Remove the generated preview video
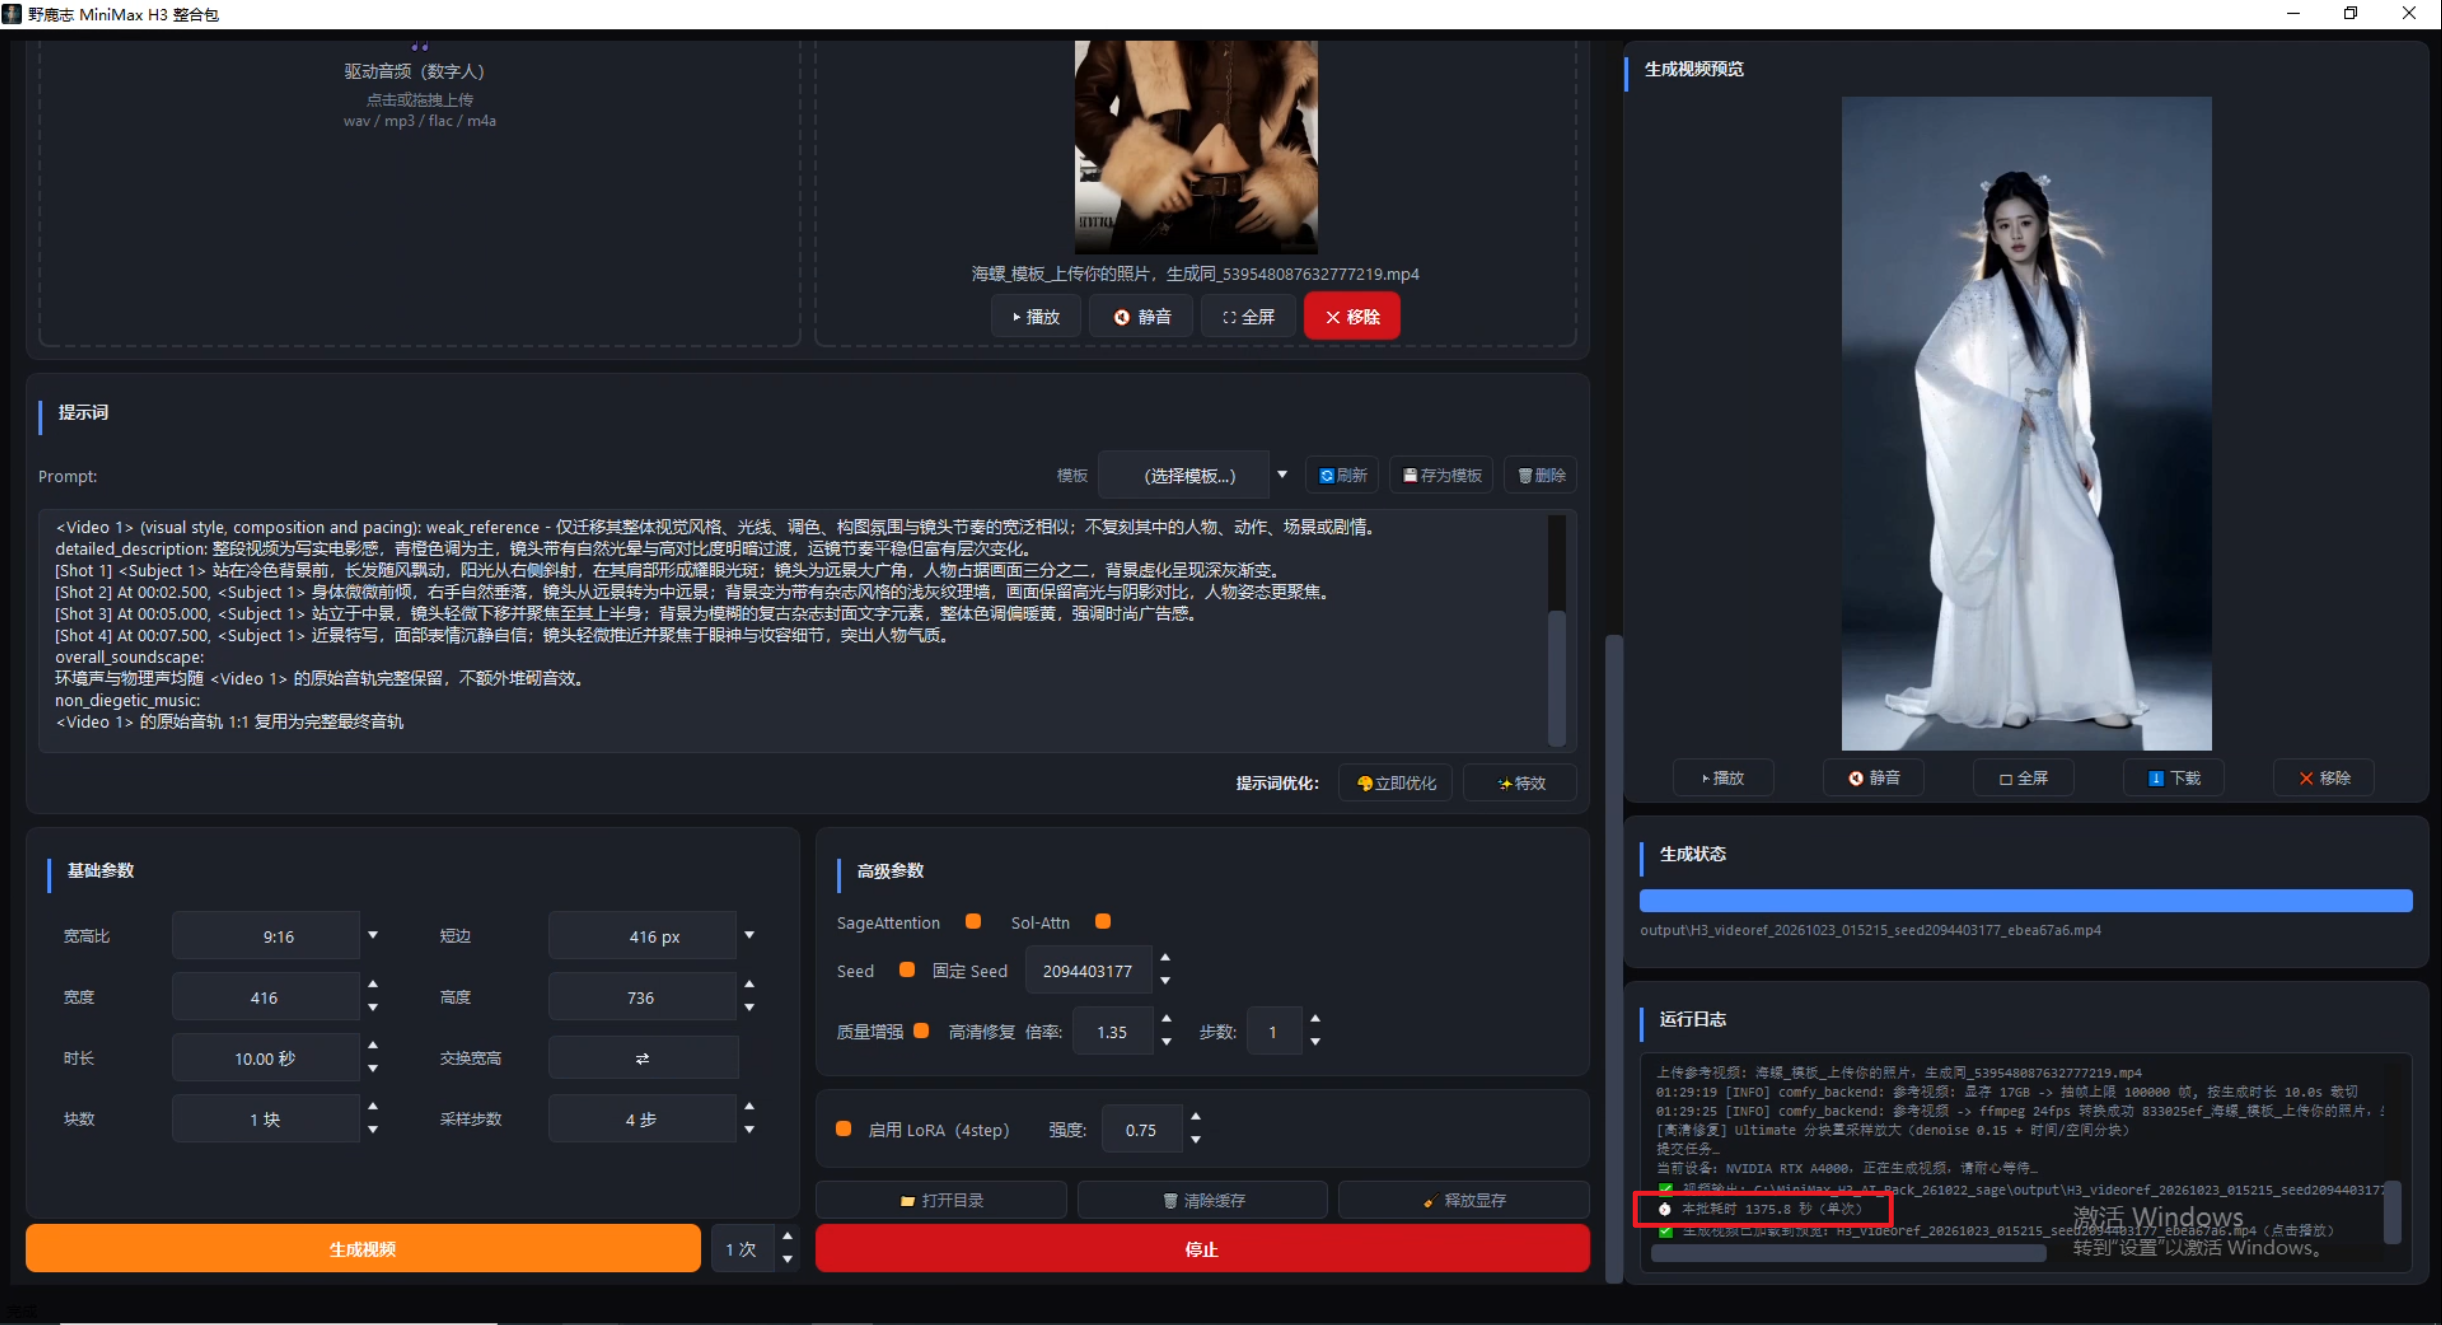Image resolution: width=2442 pixels, height=1325 pixels. [2323, 778]
